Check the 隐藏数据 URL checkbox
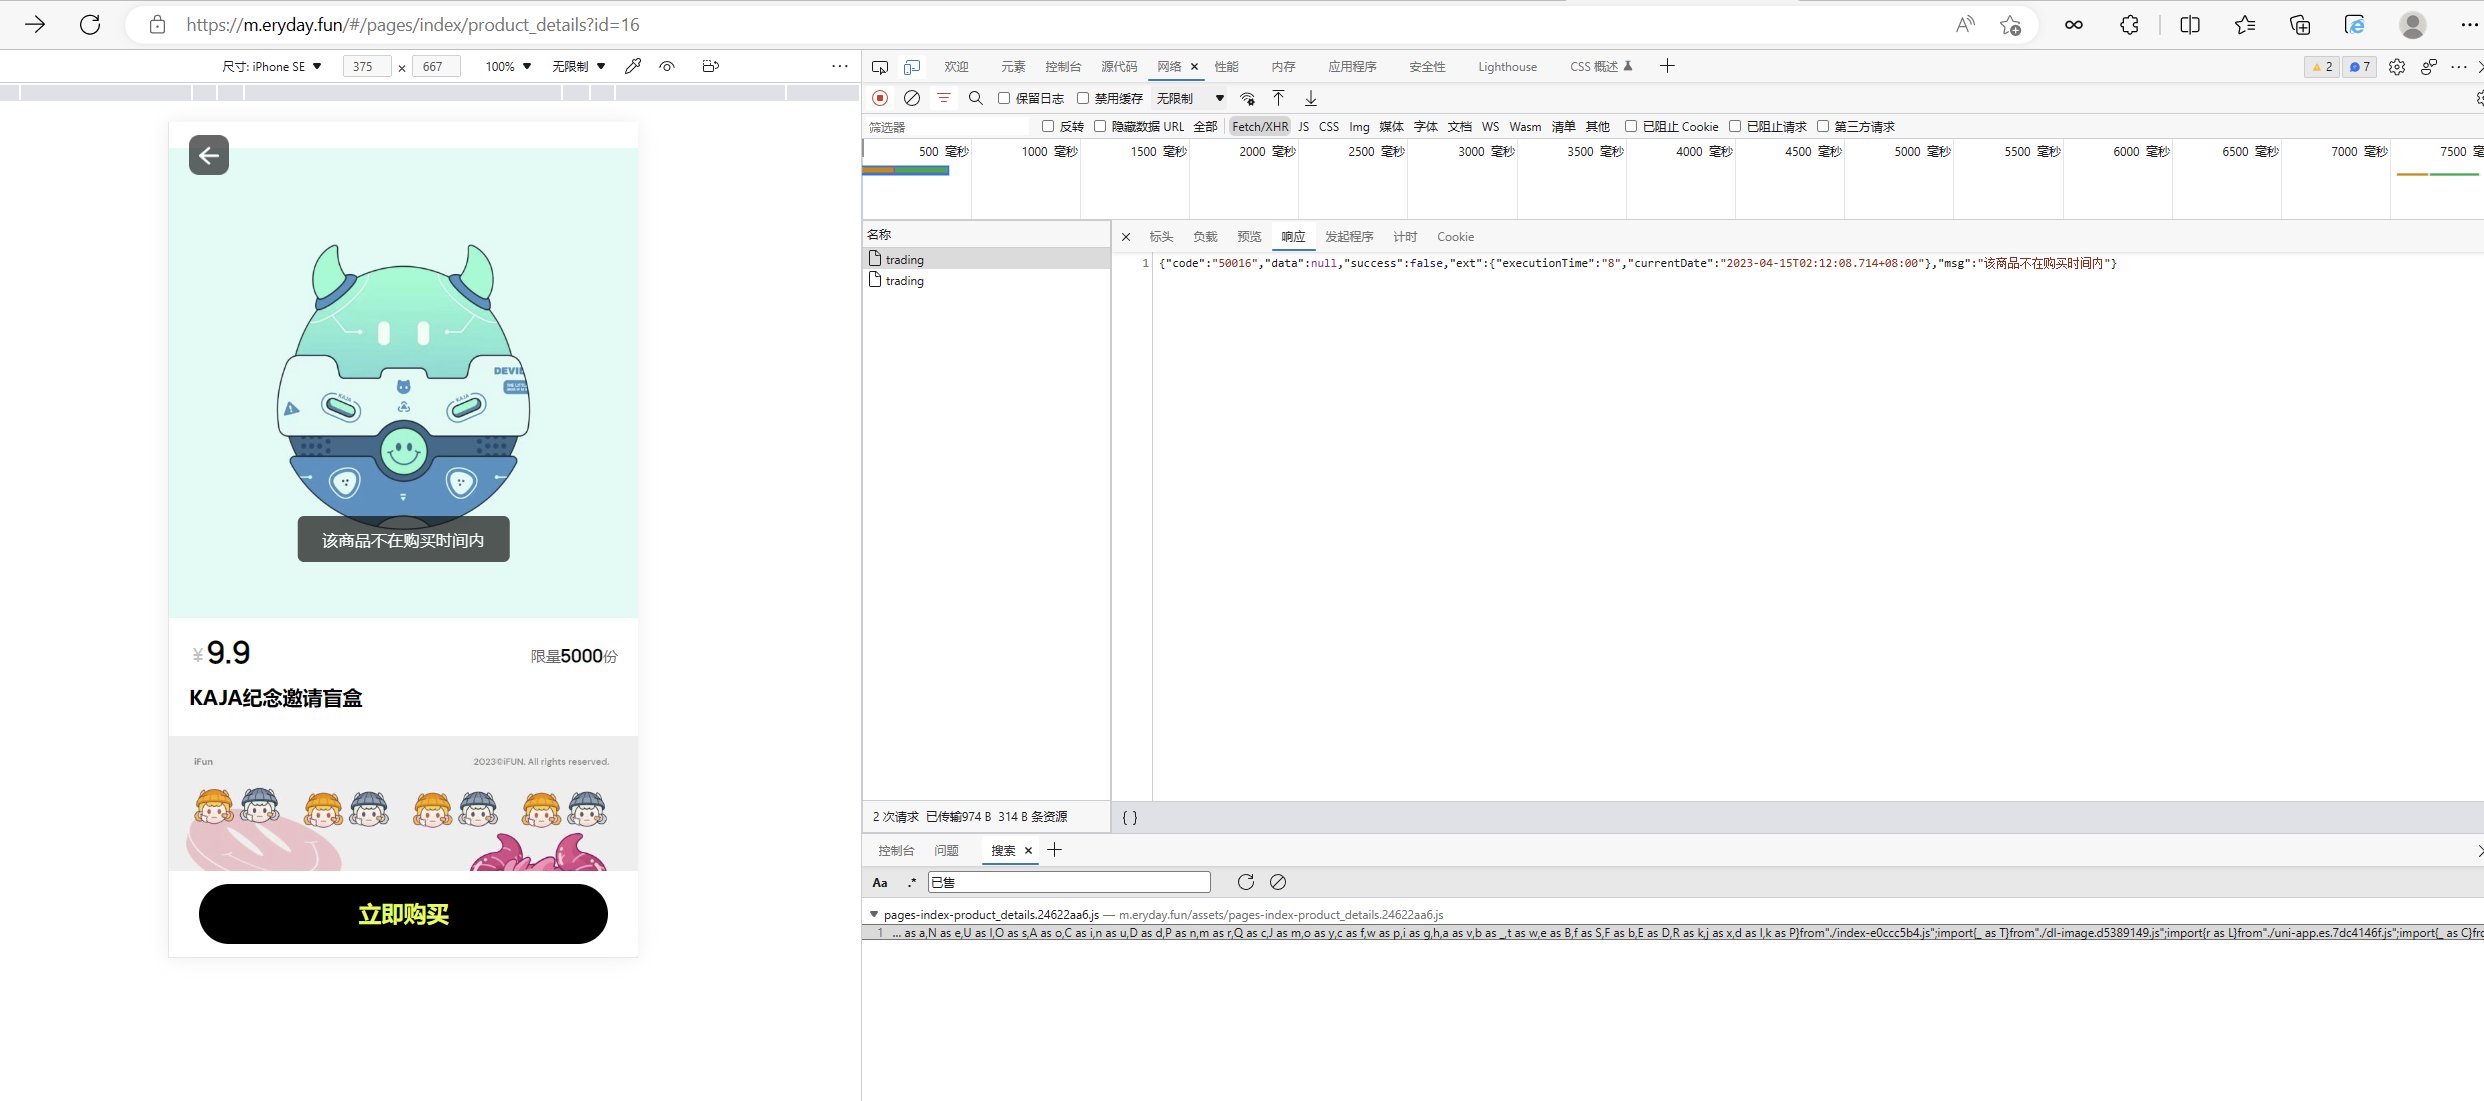The width and height of the screenshot is (2484, 1101). (x=1100, y=126)
